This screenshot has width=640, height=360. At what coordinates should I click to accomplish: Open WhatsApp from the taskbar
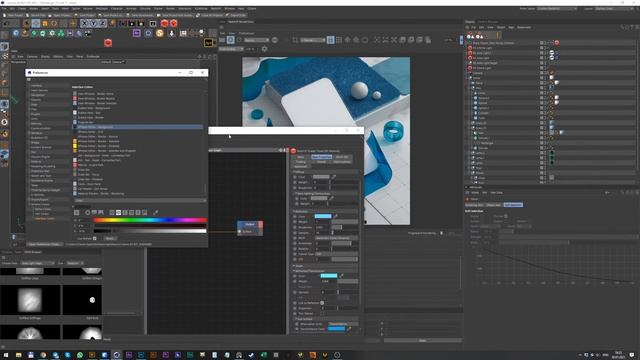tap(80, 355)
